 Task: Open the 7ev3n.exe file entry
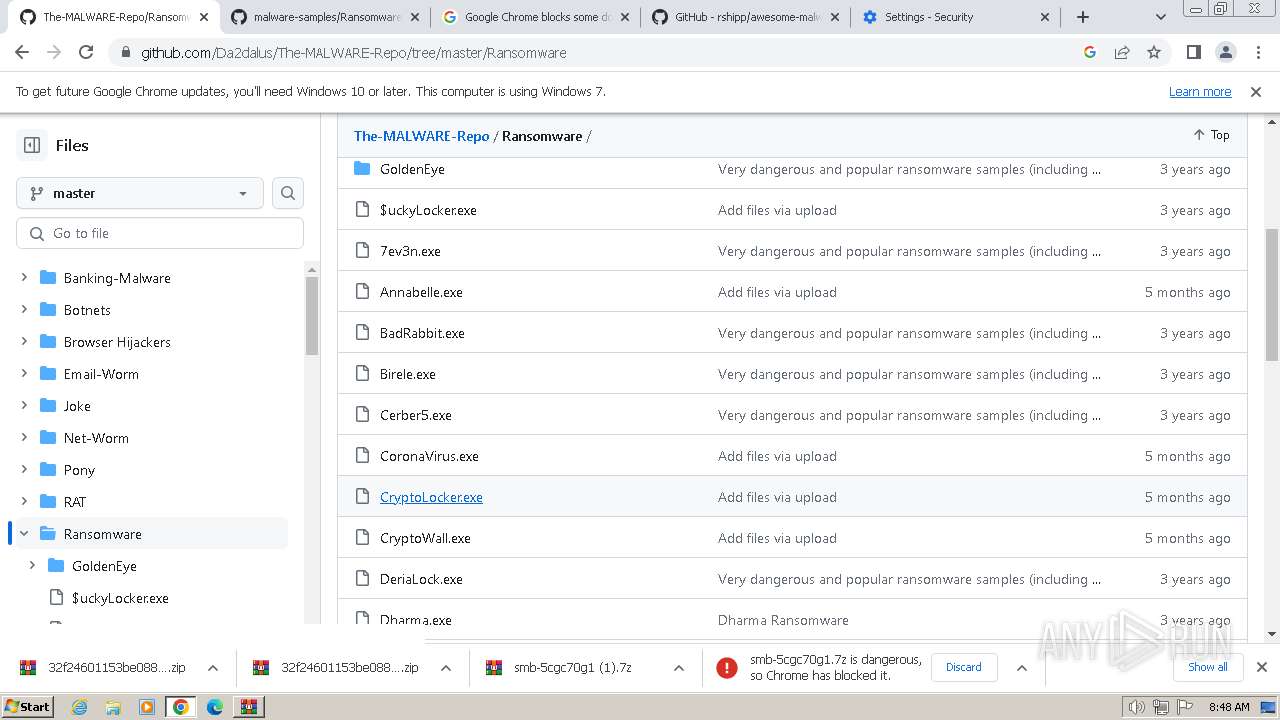click(x=410, y=251)
